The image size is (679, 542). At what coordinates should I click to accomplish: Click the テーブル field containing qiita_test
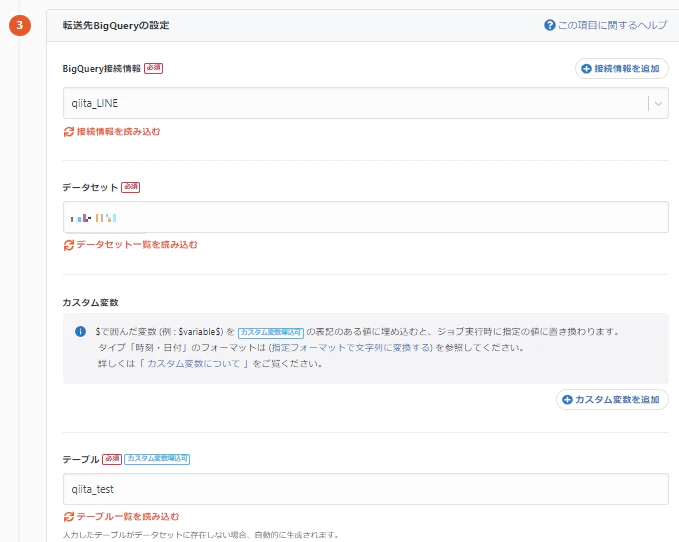coord(365,489)
